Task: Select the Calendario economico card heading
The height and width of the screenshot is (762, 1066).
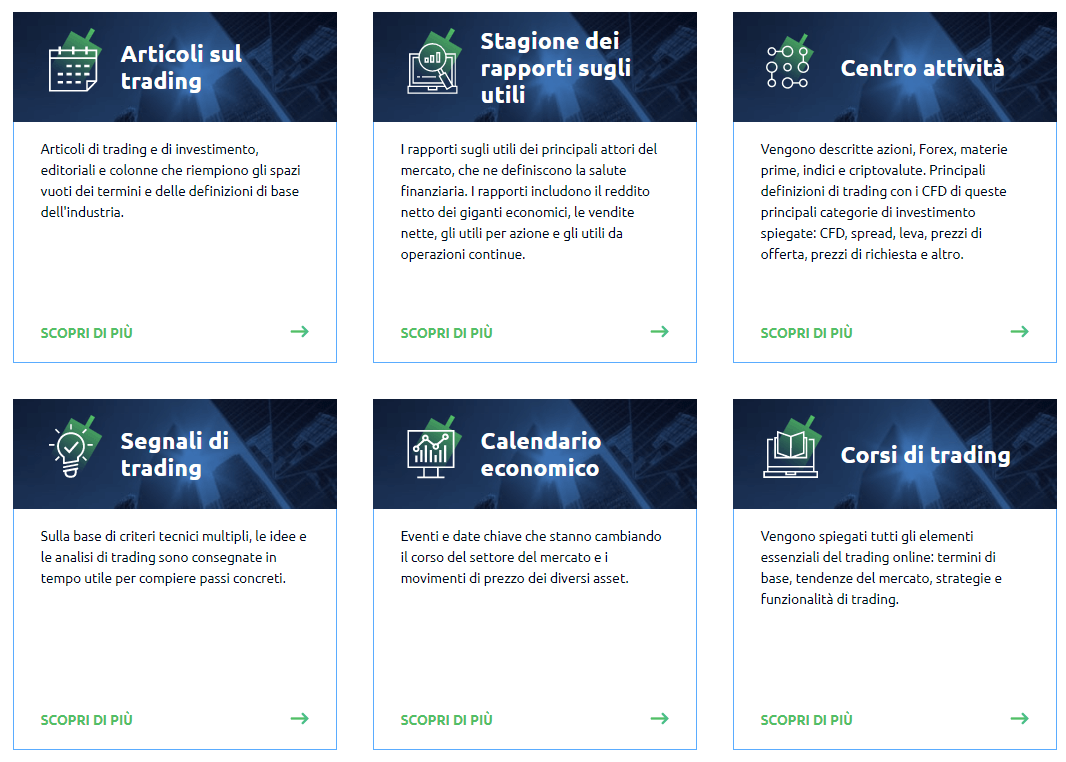Action: coord(540,454)
